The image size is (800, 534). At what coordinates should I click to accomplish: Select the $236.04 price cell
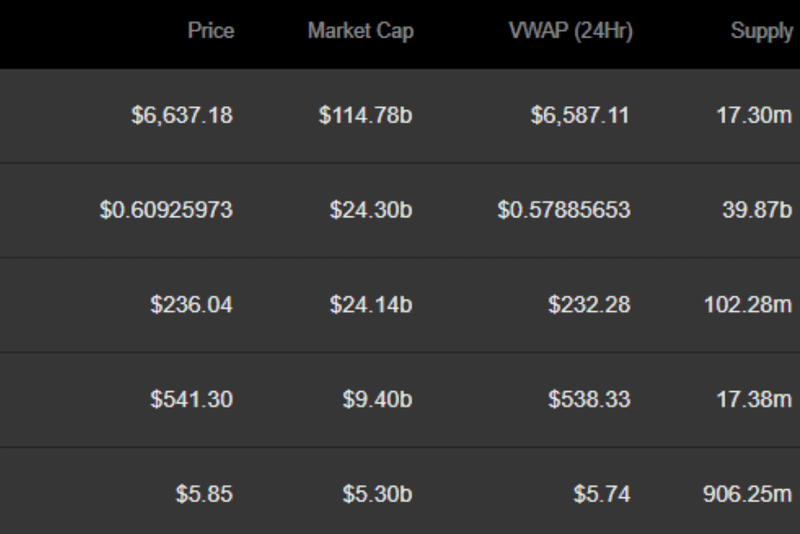[x=192, y=305]
